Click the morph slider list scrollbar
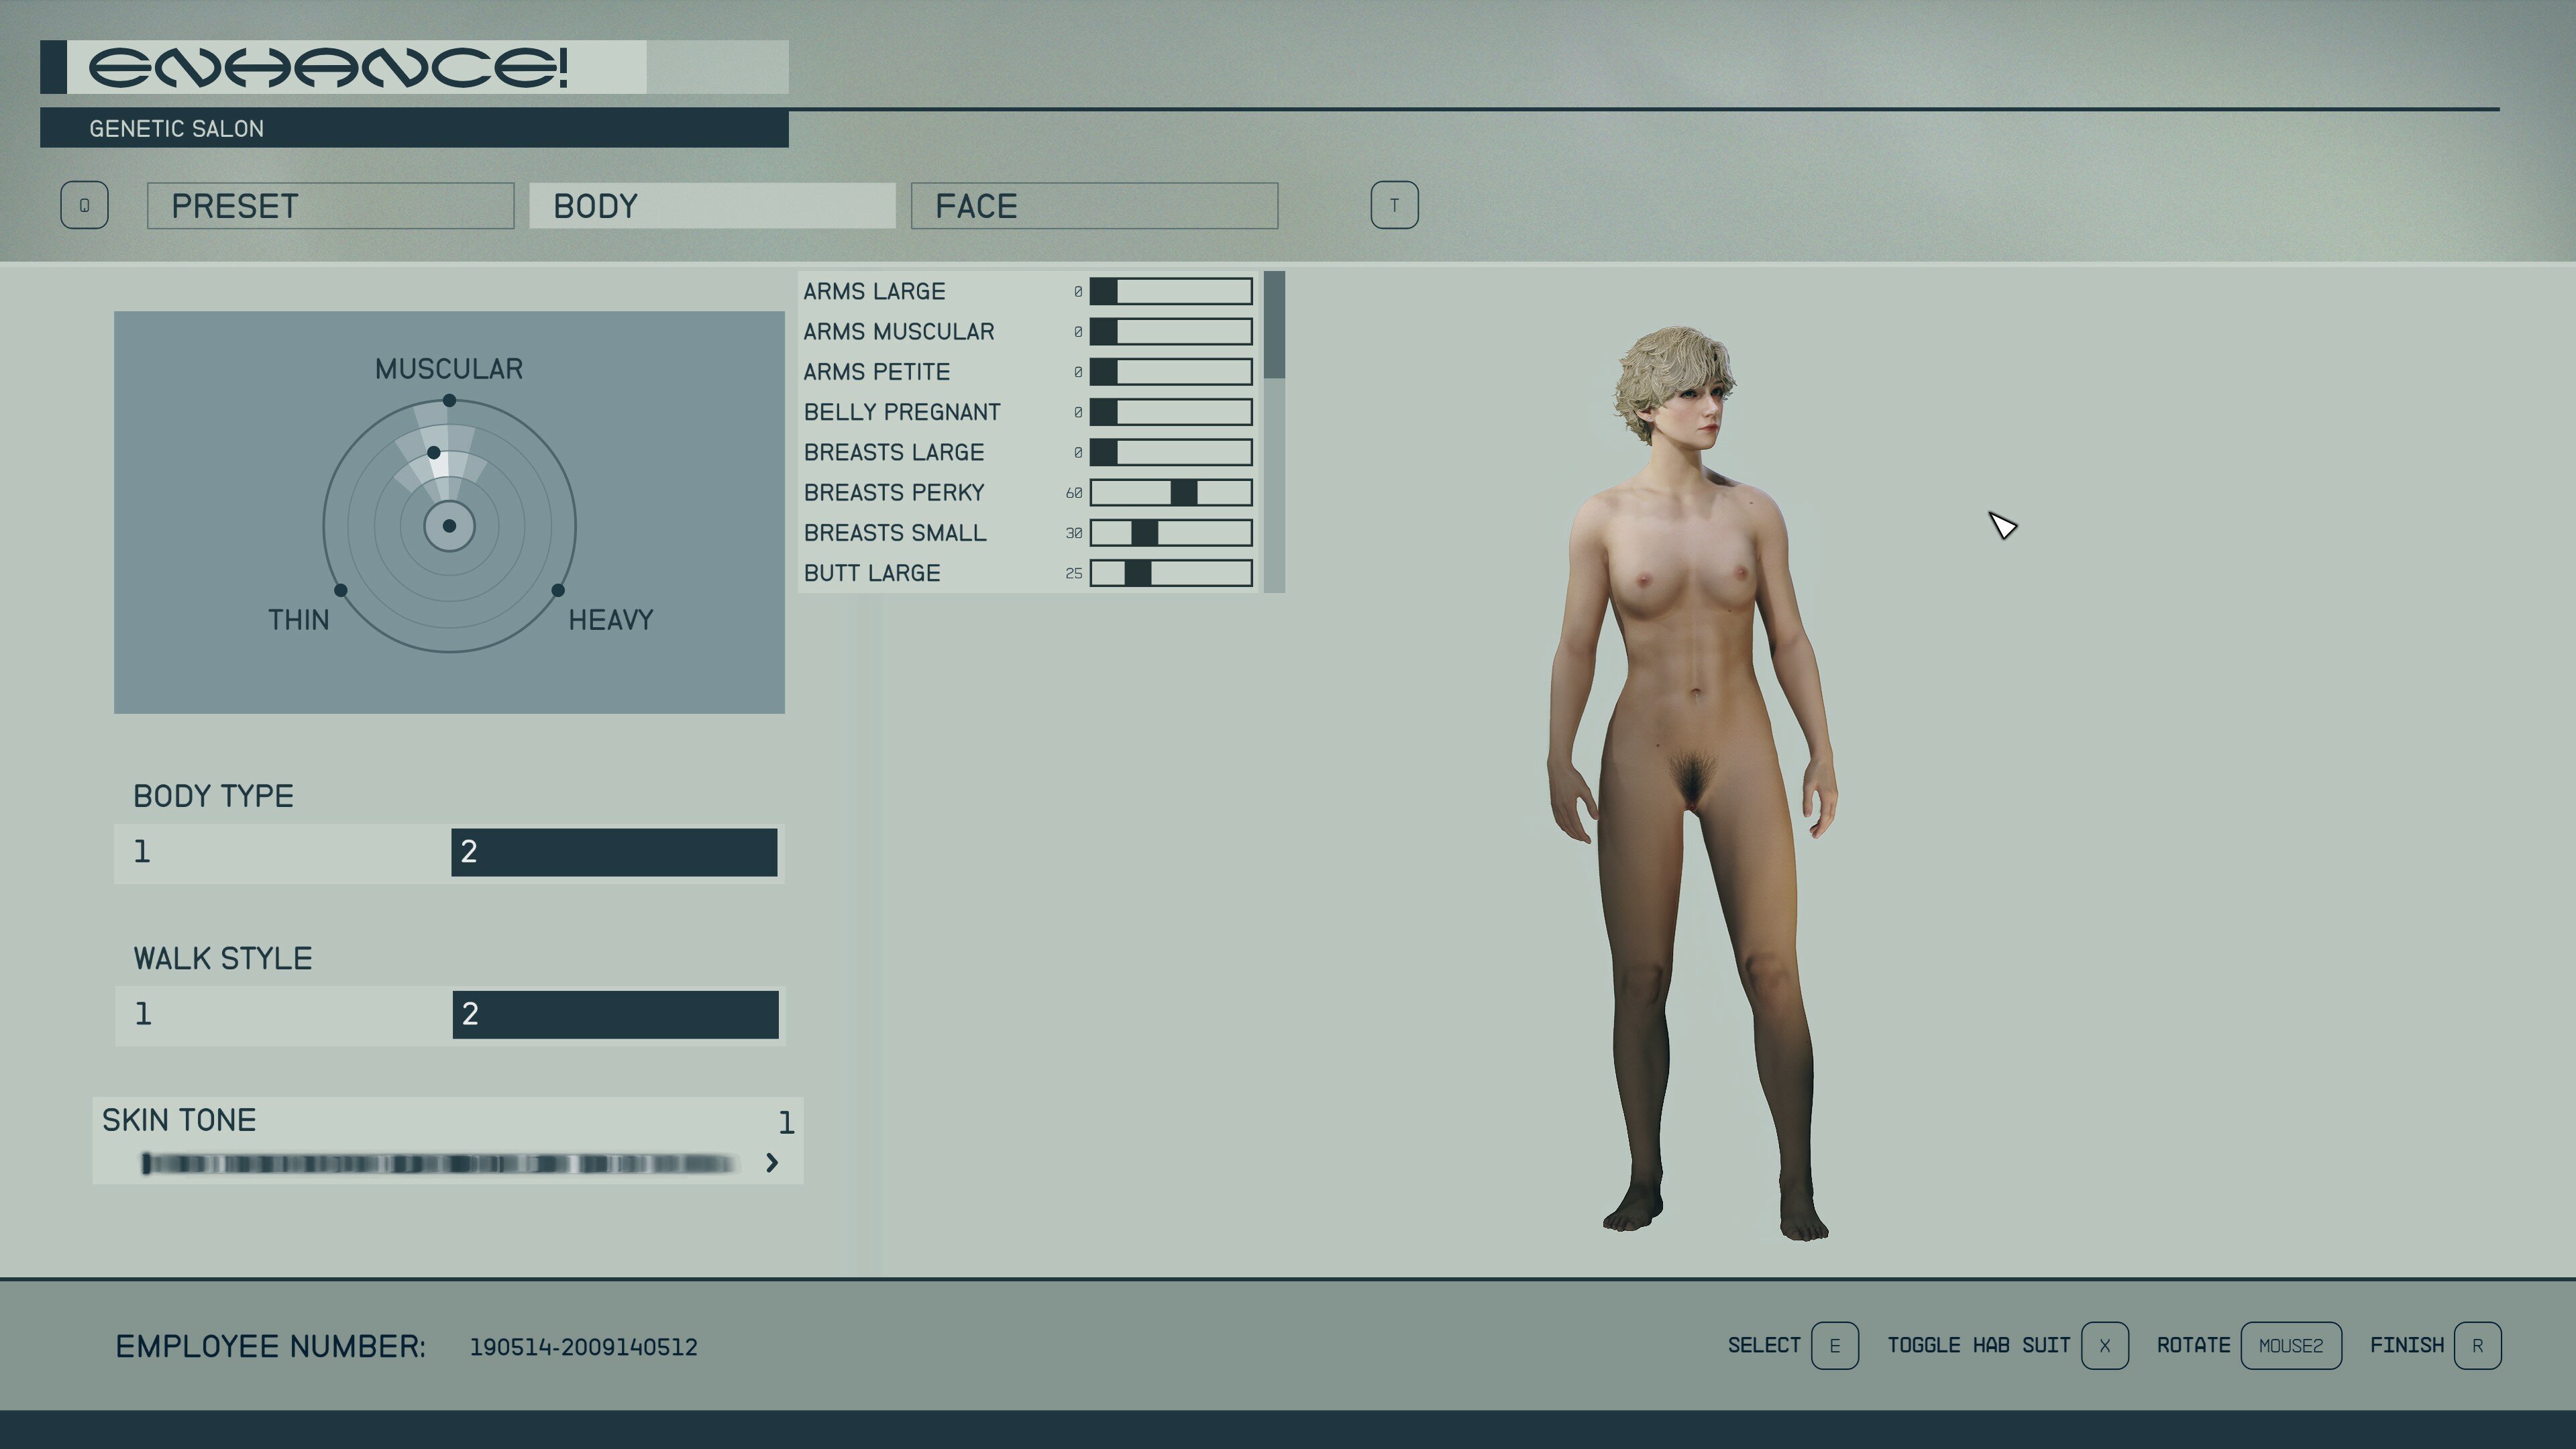Screen dimensions: 2576x1449 pyautogui.click(x=1274, y=432)
